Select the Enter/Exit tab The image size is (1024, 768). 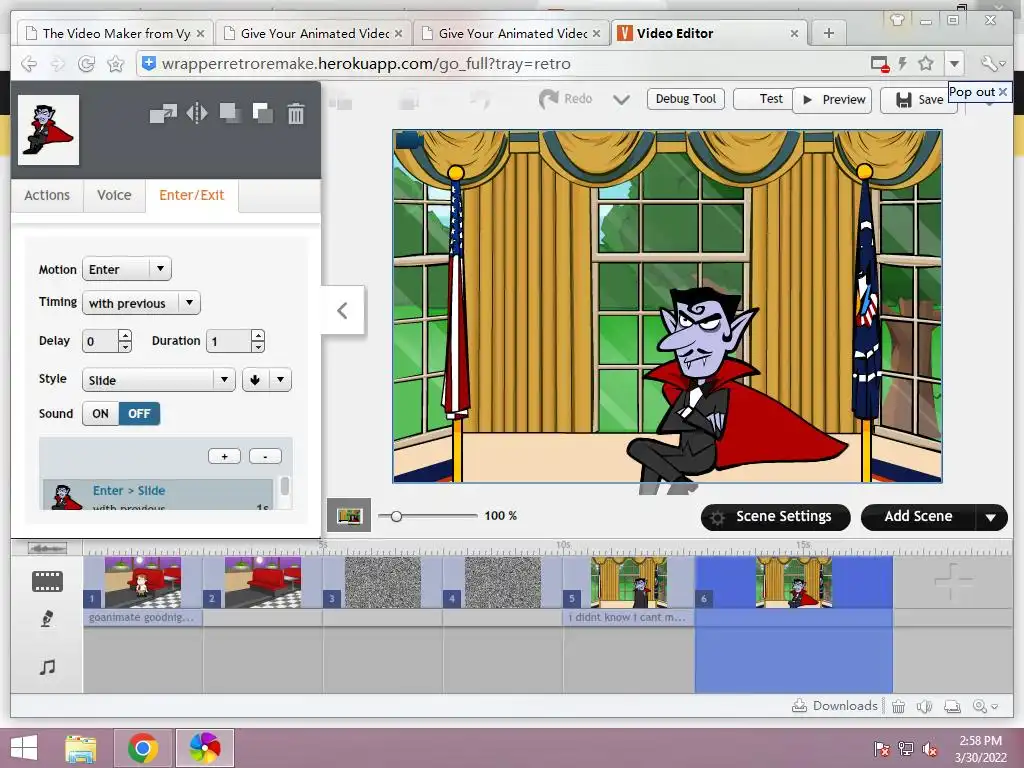pyautogui.click(x=192, y=195)
